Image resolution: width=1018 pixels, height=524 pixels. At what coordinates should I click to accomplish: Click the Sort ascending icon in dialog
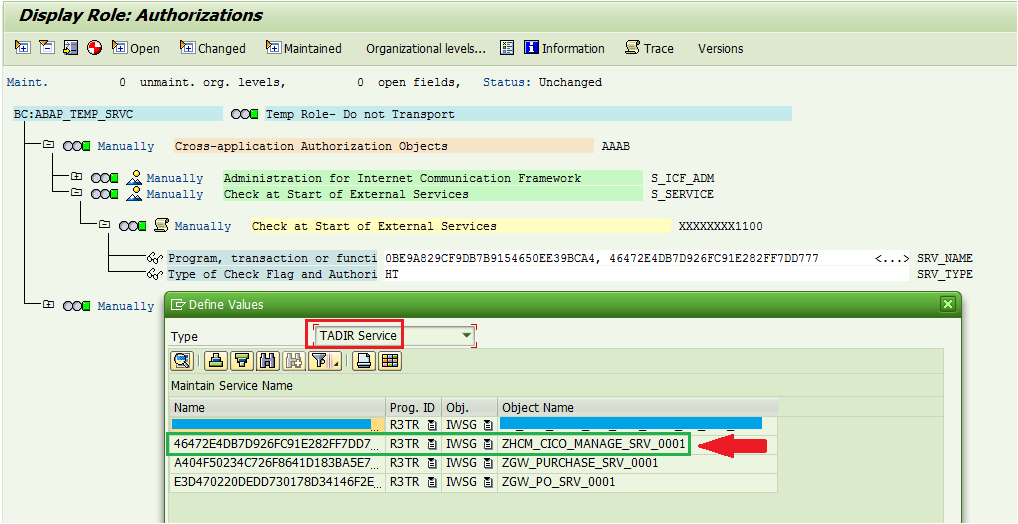point(216,361)
